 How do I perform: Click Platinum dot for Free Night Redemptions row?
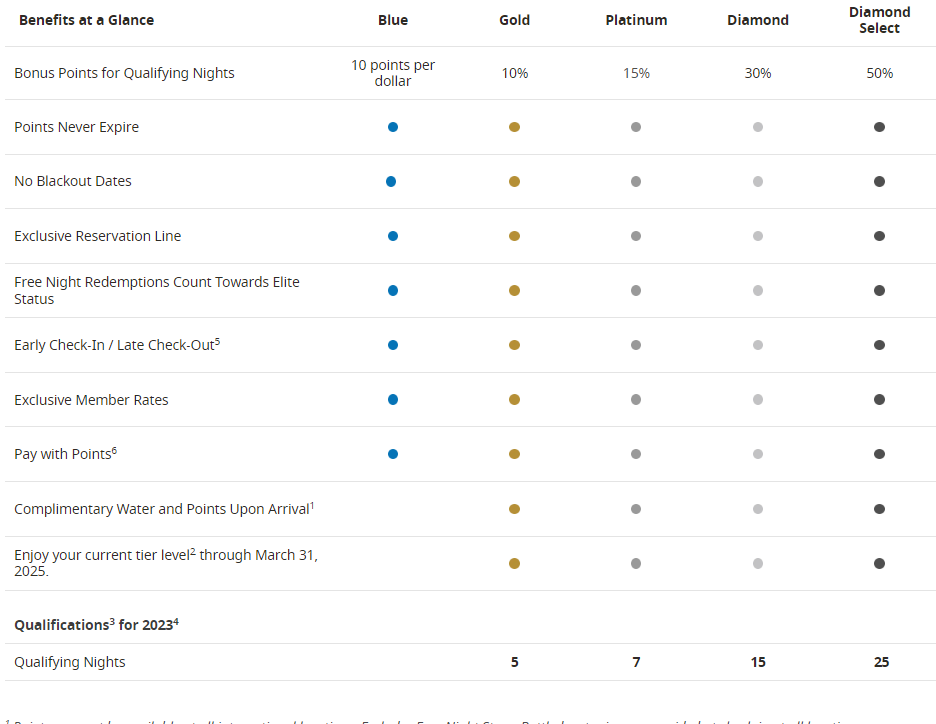point(636,291)
